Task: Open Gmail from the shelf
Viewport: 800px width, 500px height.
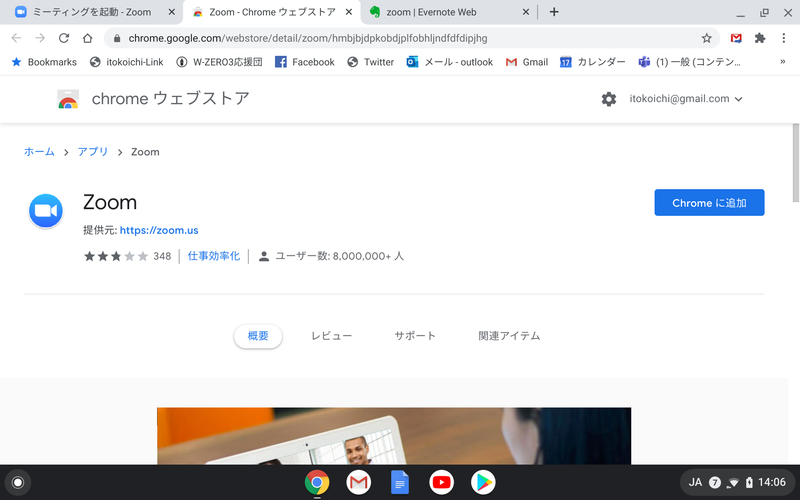Action: coord(358,482)
